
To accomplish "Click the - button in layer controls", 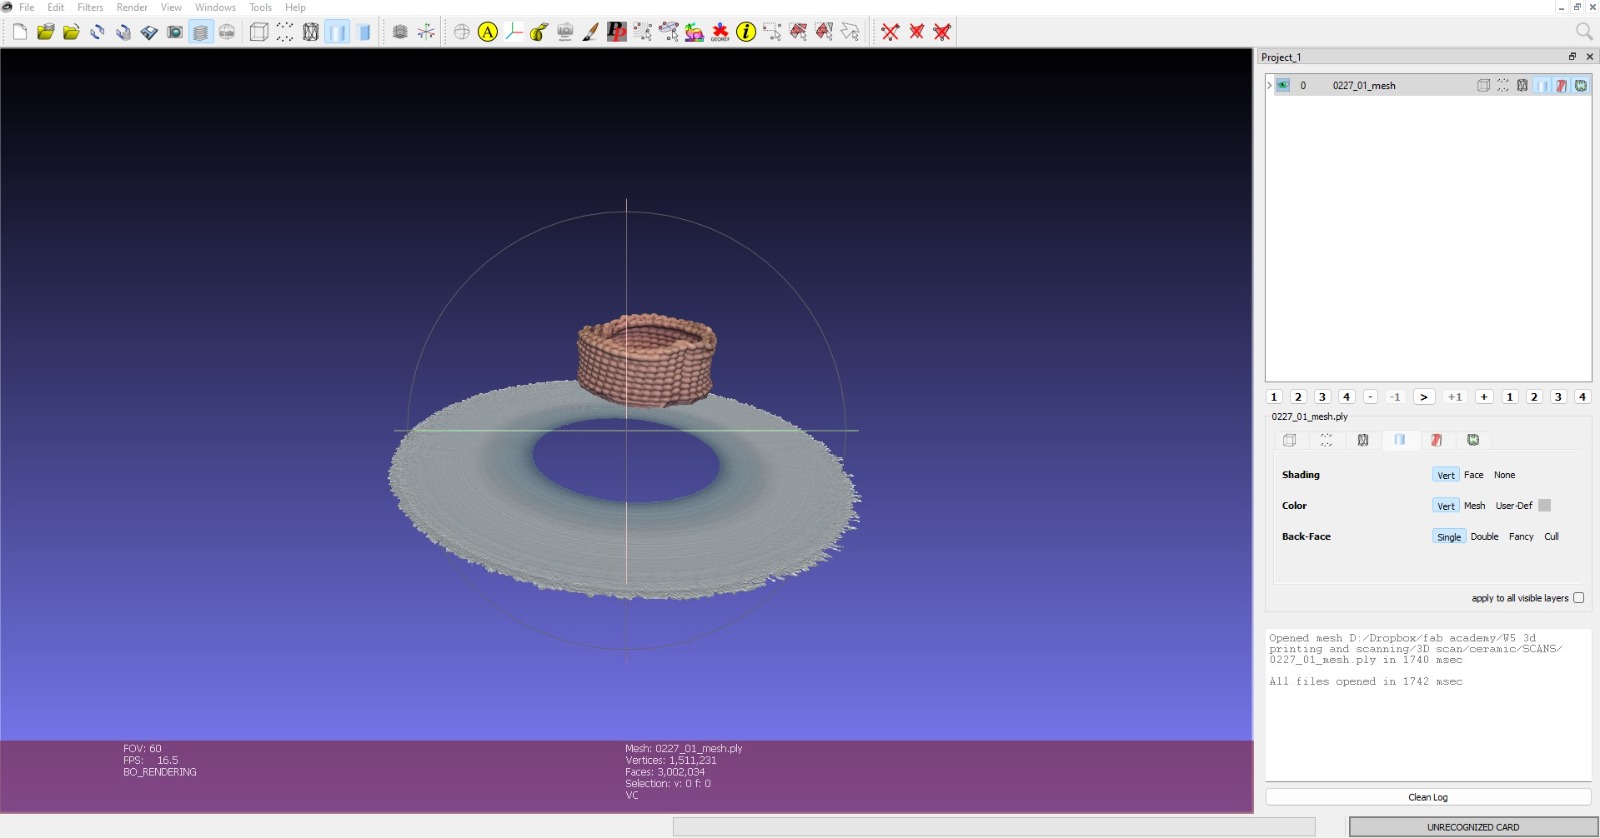I will pyautogui.click(x=1370, y=397).
